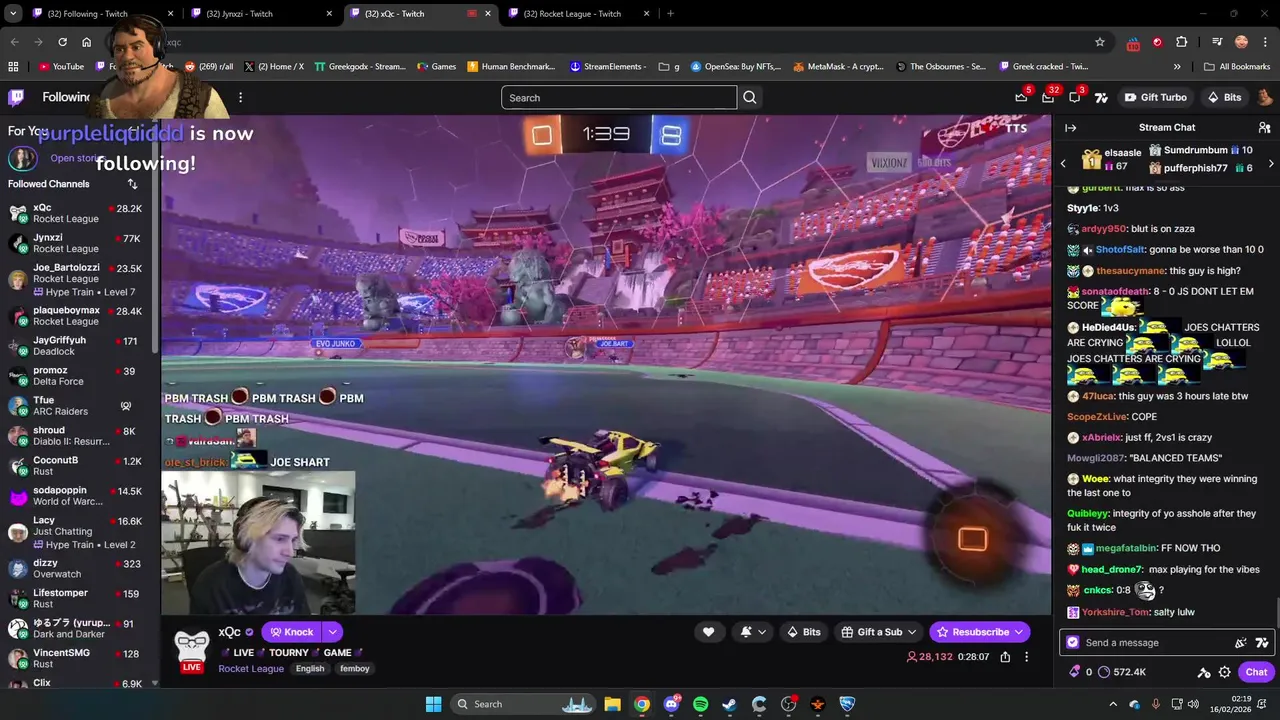Open the Rocket League category link
The height and width of the screenshot is (720, 1280).
[x=251, y=668]
